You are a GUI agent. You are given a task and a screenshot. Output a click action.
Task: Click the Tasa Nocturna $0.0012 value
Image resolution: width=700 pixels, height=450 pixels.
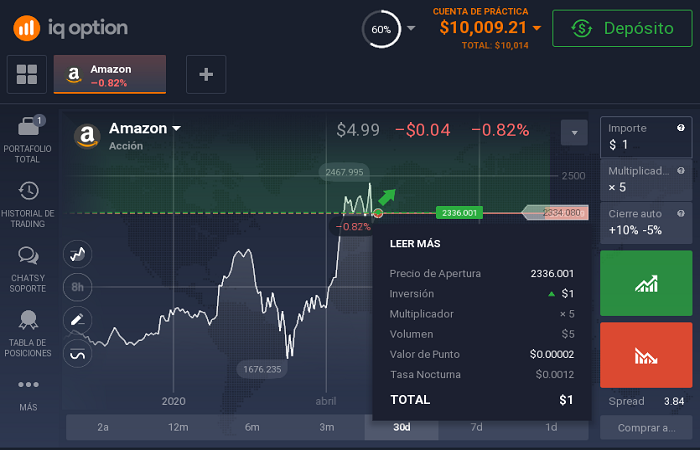coord(555,375)
